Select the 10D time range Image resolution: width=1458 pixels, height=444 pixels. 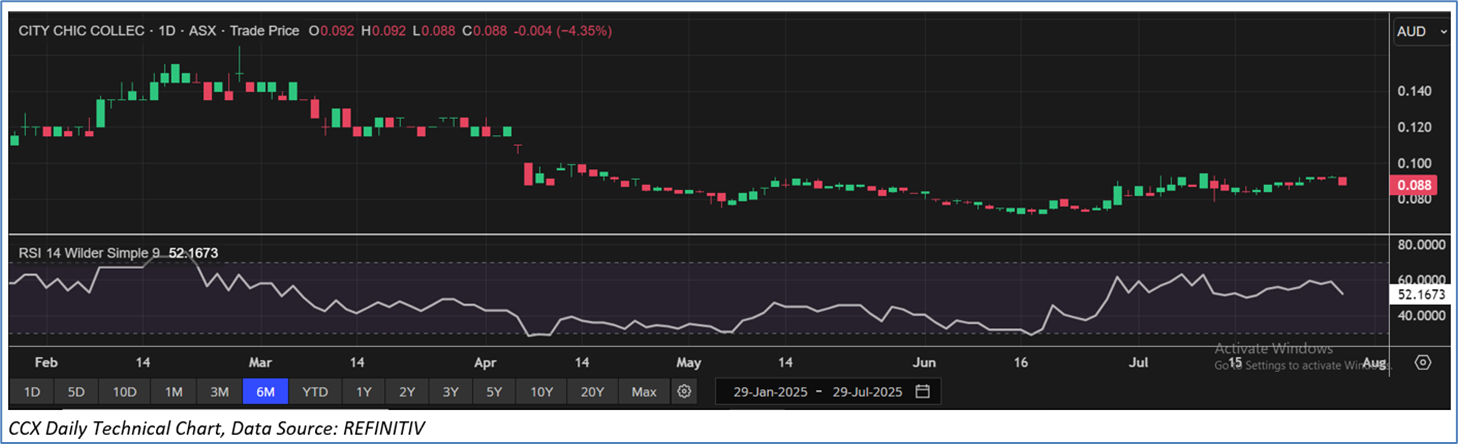tap(125, 391)
